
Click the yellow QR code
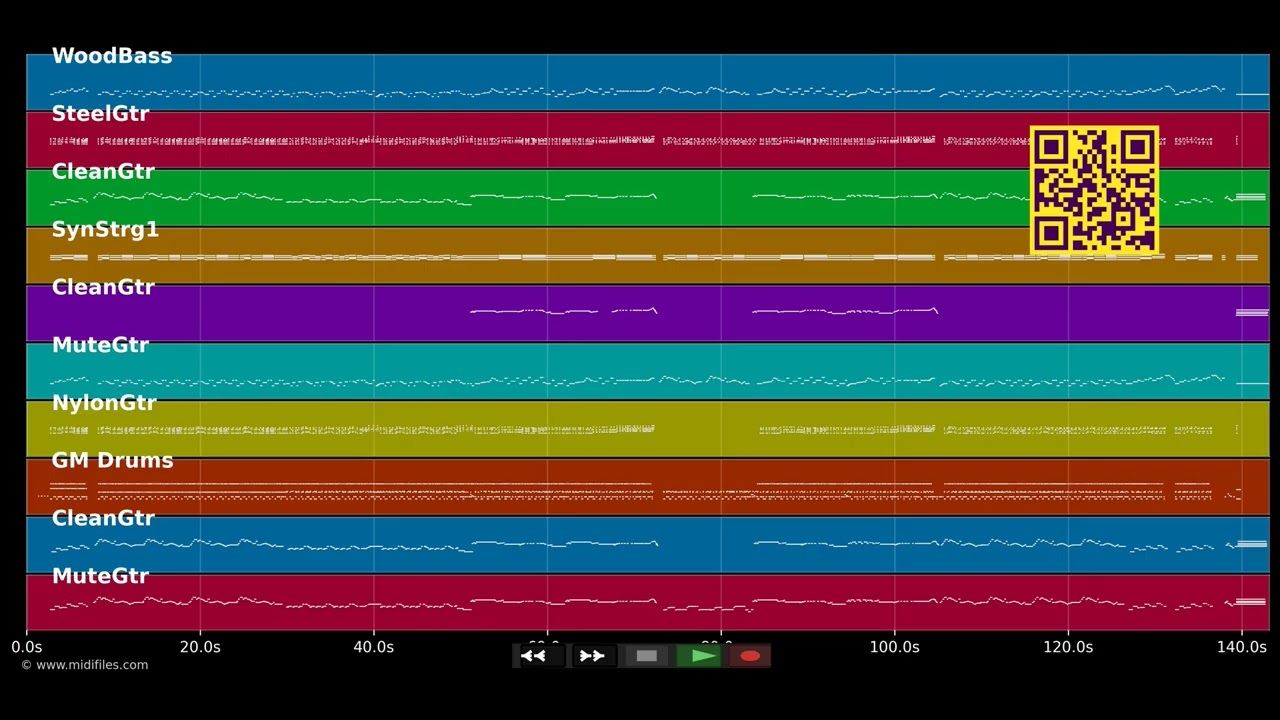(1094, 190)
